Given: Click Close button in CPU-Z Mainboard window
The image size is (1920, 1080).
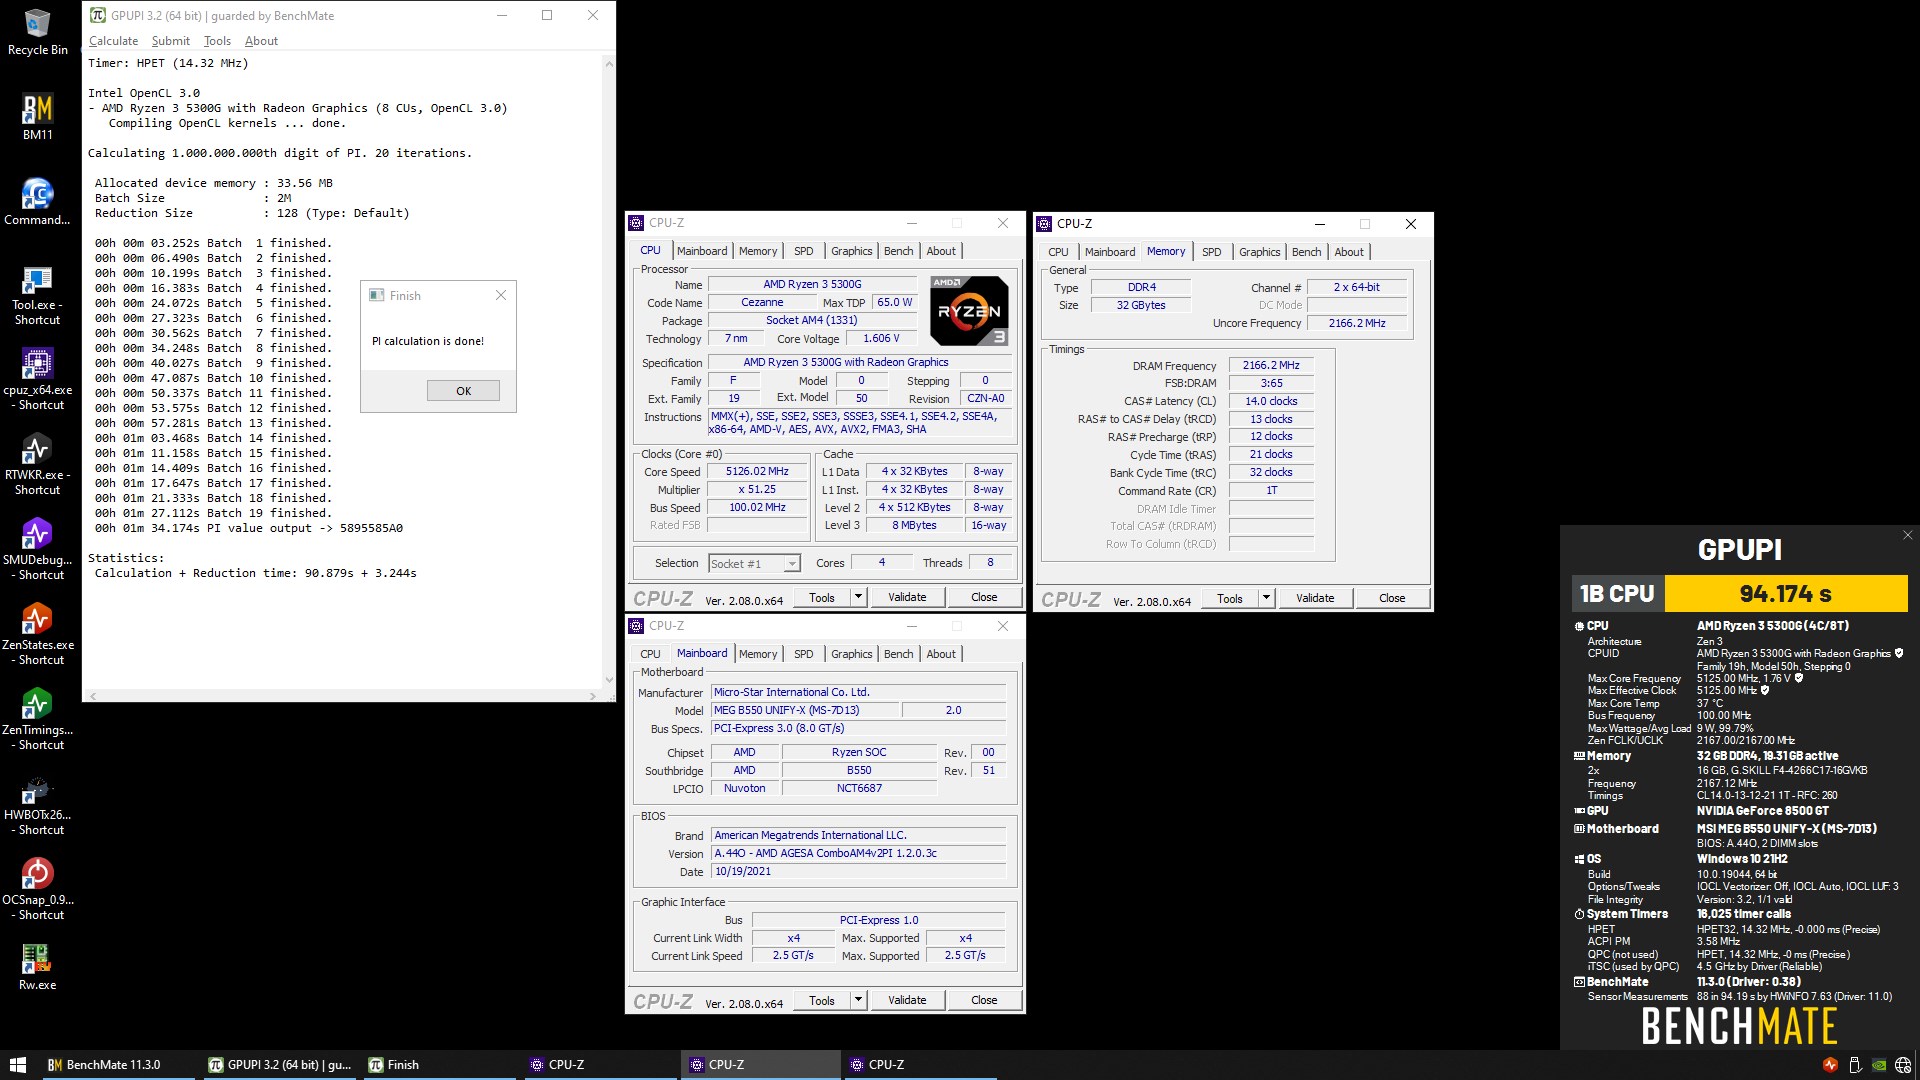Looking at the screenshot, I should (984, 1000).
